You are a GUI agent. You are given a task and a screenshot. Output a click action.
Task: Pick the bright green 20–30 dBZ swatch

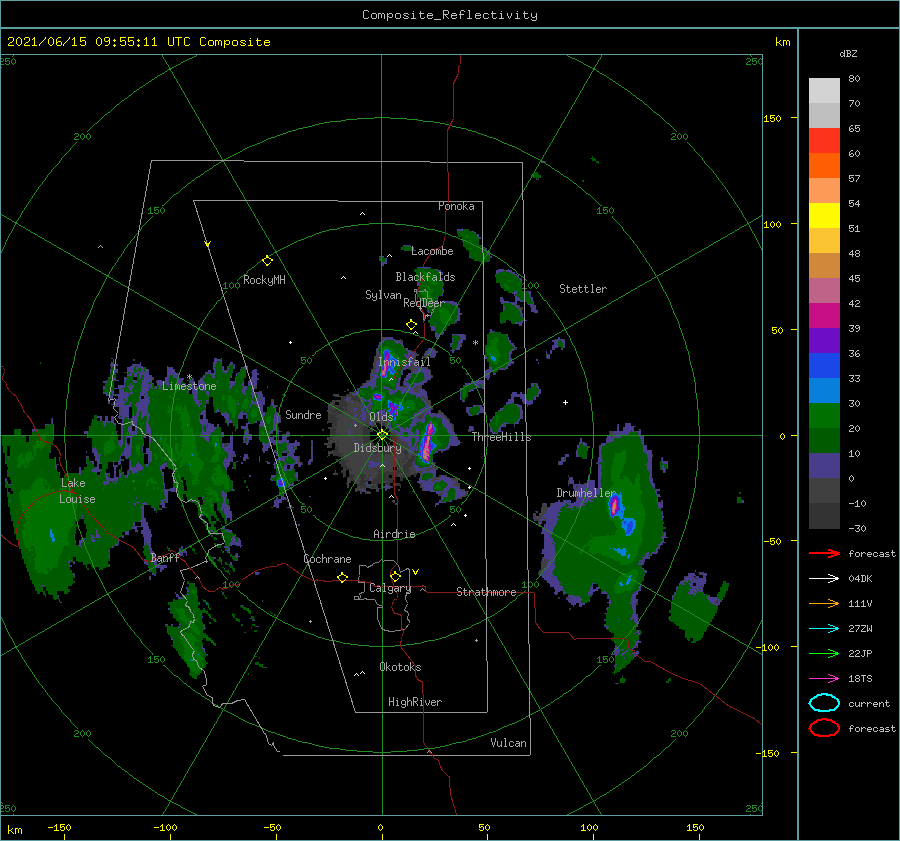click(x=824, y=416)
